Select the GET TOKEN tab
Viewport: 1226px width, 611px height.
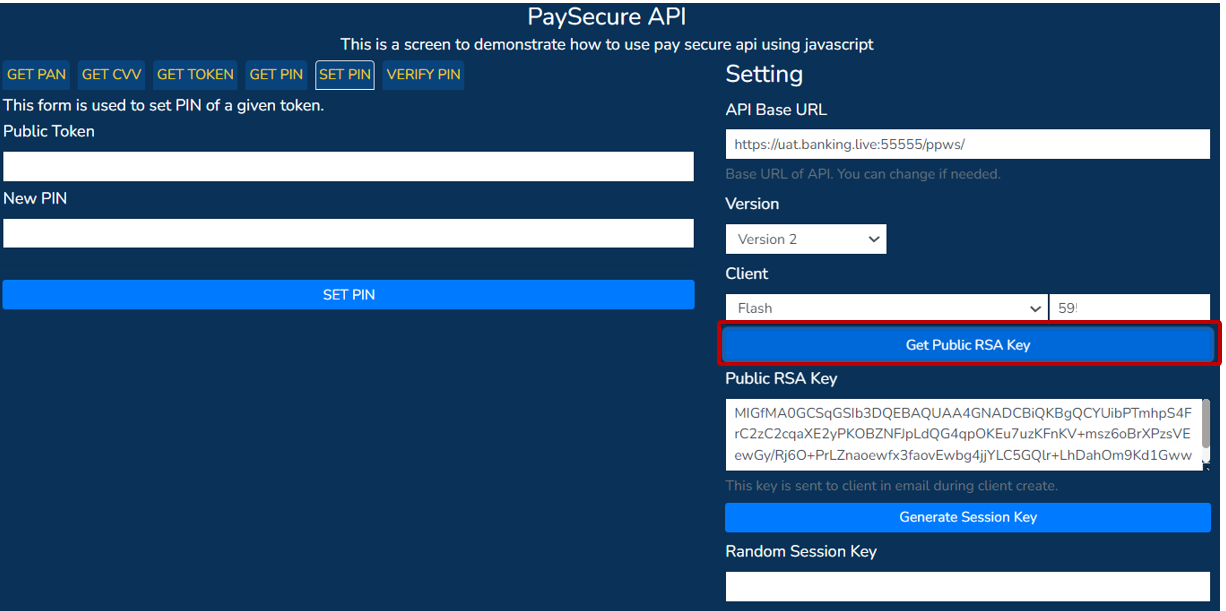click(195, 75)
